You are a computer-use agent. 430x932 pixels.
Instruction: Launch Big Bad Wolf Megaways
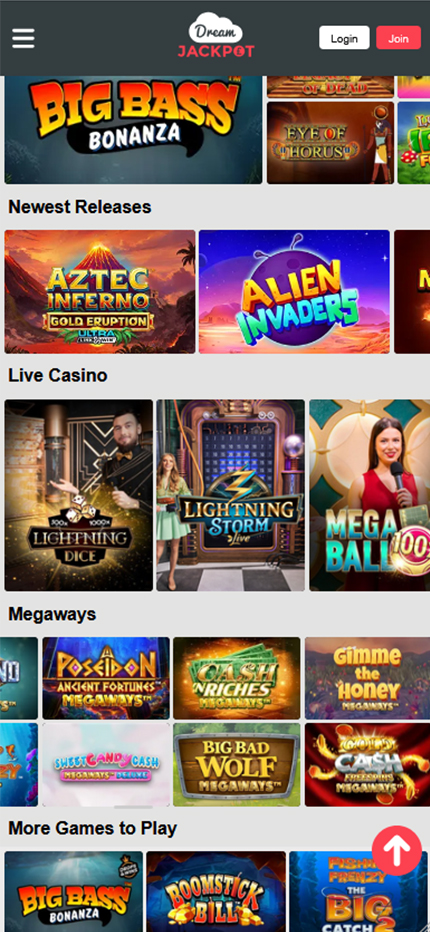pyautogui.click(x=237, y=764)
